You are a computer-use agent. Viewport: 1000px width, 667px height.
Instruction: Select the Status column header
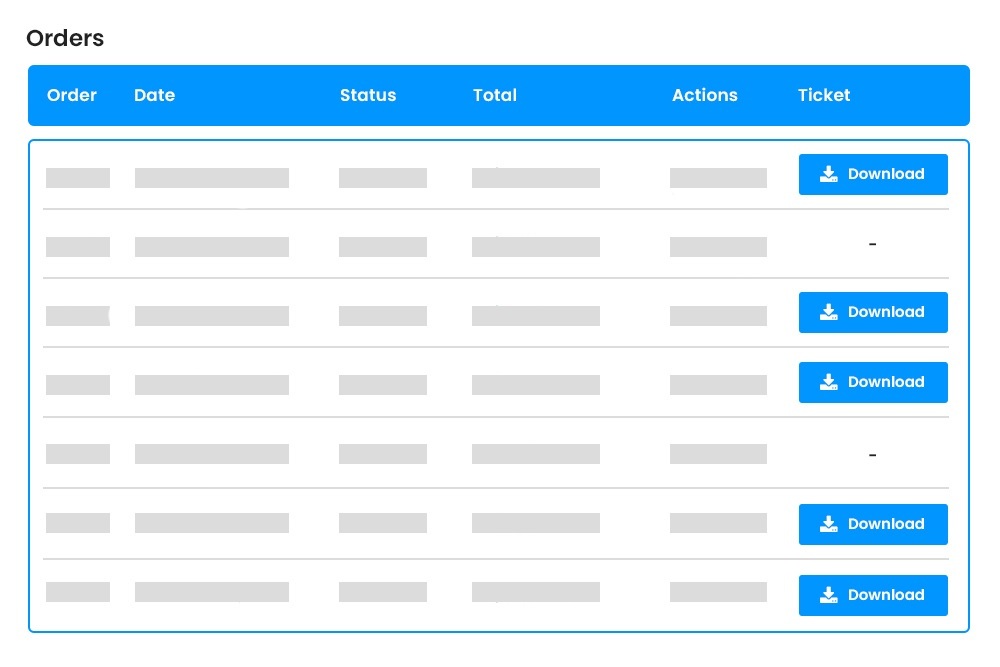coord(368,96)
